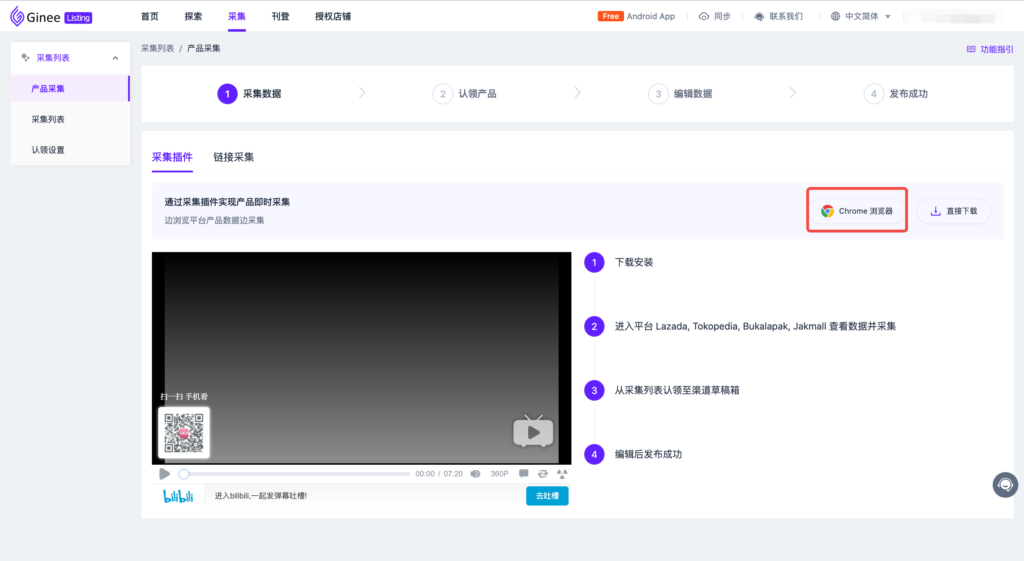Click the Chrome 浏览器 button

tap(857, 211)
